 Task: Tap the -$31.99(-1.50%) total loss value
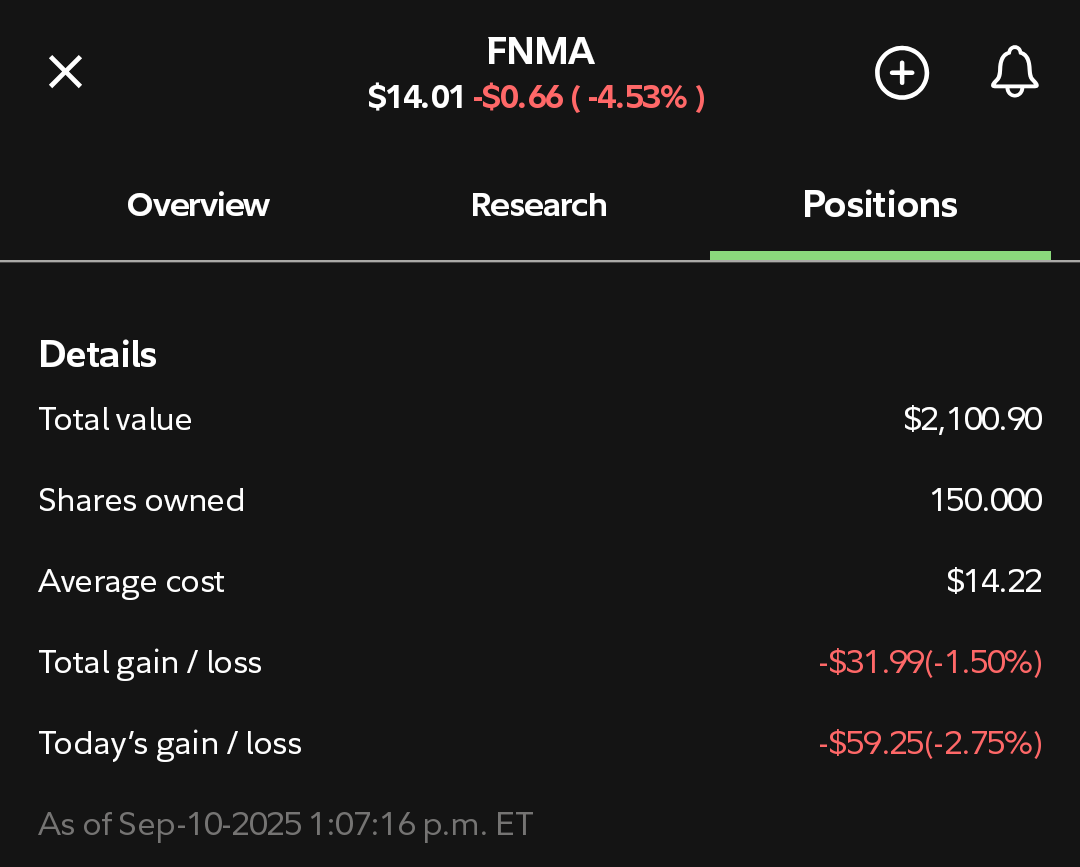[931, 662]
